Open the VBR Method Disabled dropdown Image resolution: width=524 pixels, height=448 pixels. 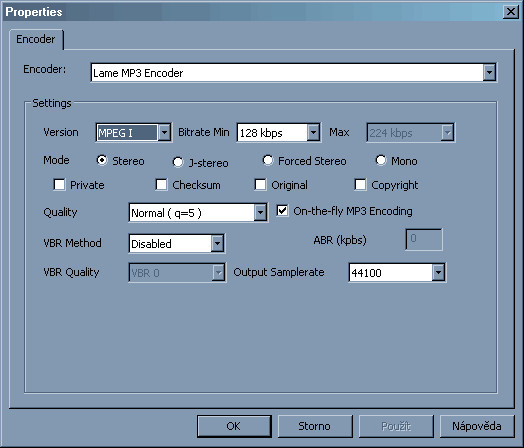tap(217, 243)
